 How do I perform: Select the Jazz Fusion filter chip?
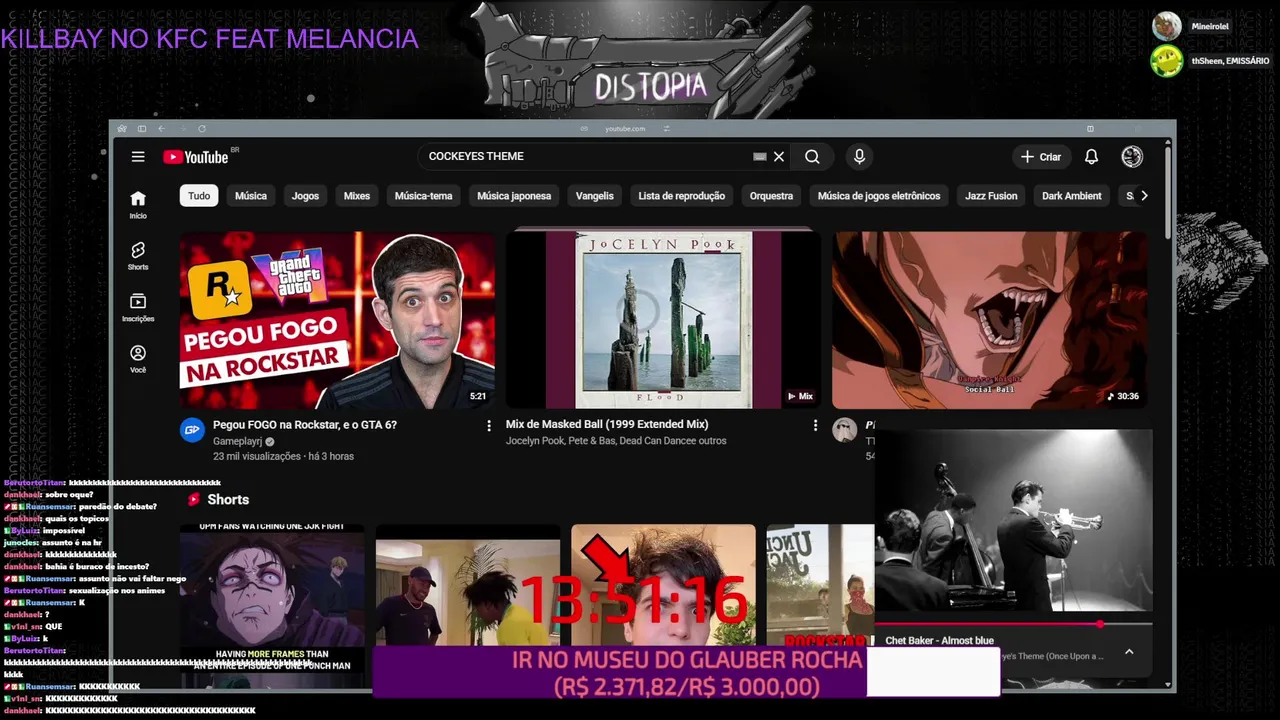pos(991,196)
